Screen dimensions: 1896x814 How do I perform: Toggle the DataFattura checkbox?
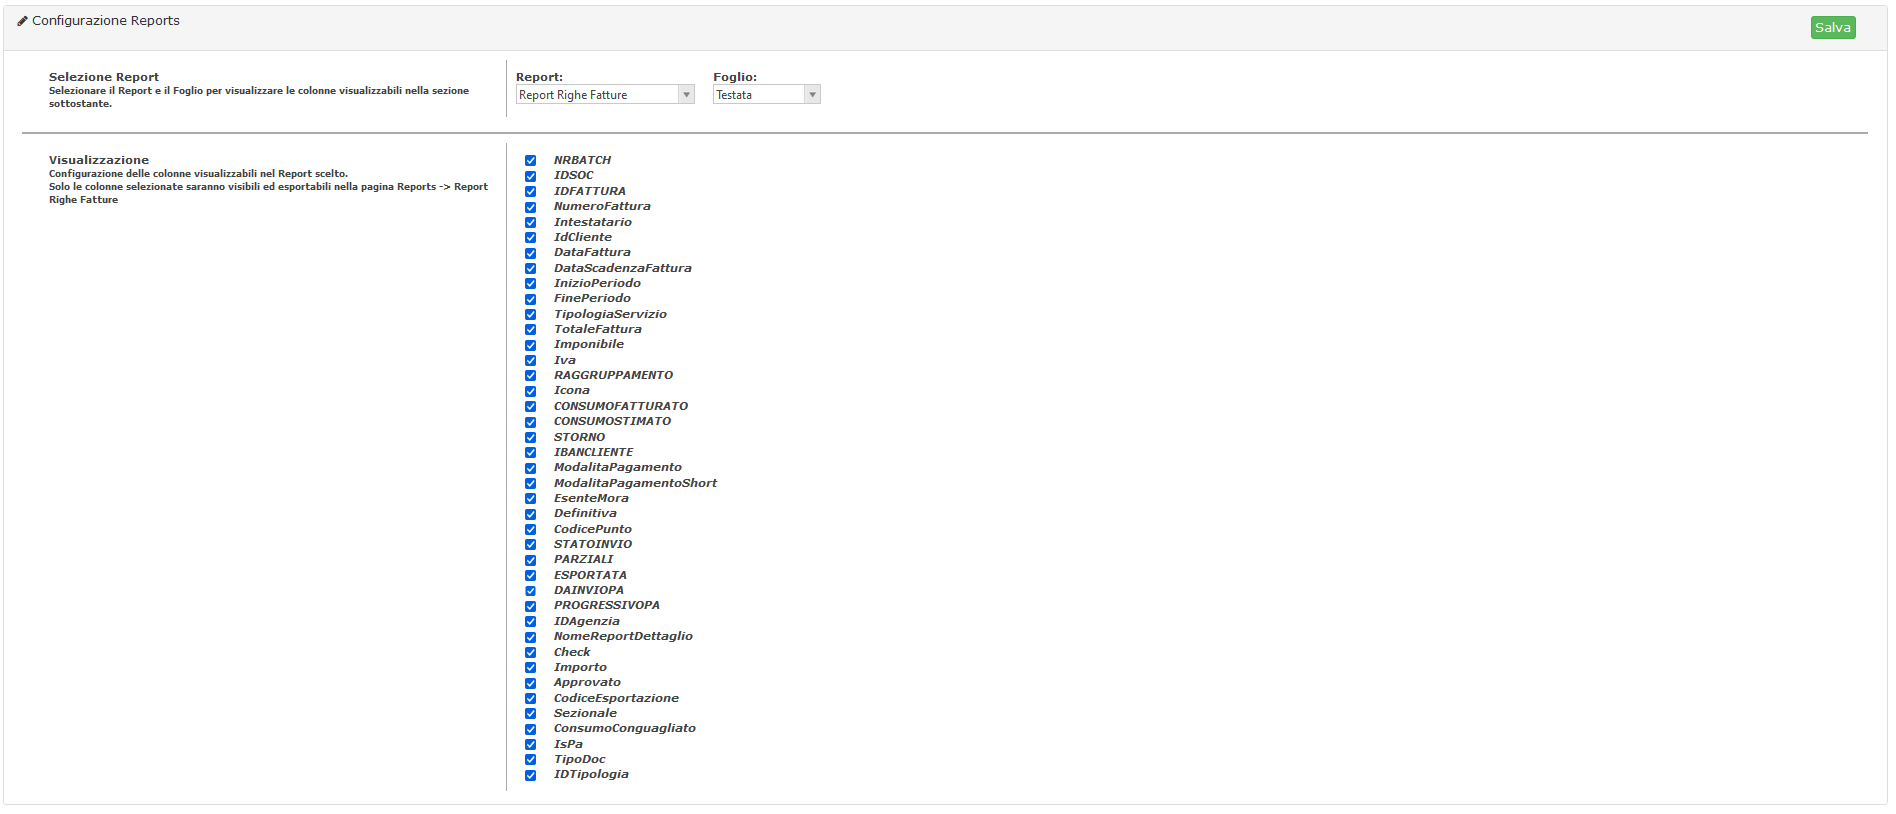click(530, 253)
